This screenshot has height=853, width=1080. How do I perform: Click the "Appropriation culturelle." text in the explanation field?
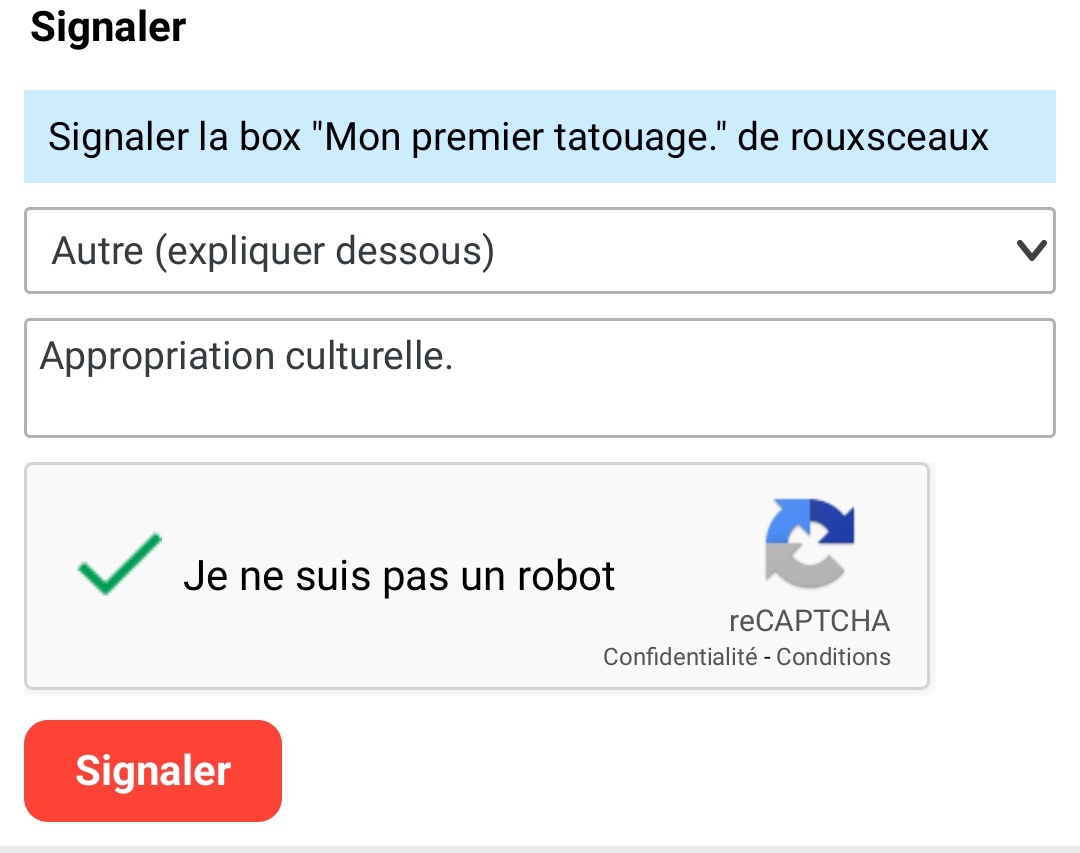[x=246, y=357]
